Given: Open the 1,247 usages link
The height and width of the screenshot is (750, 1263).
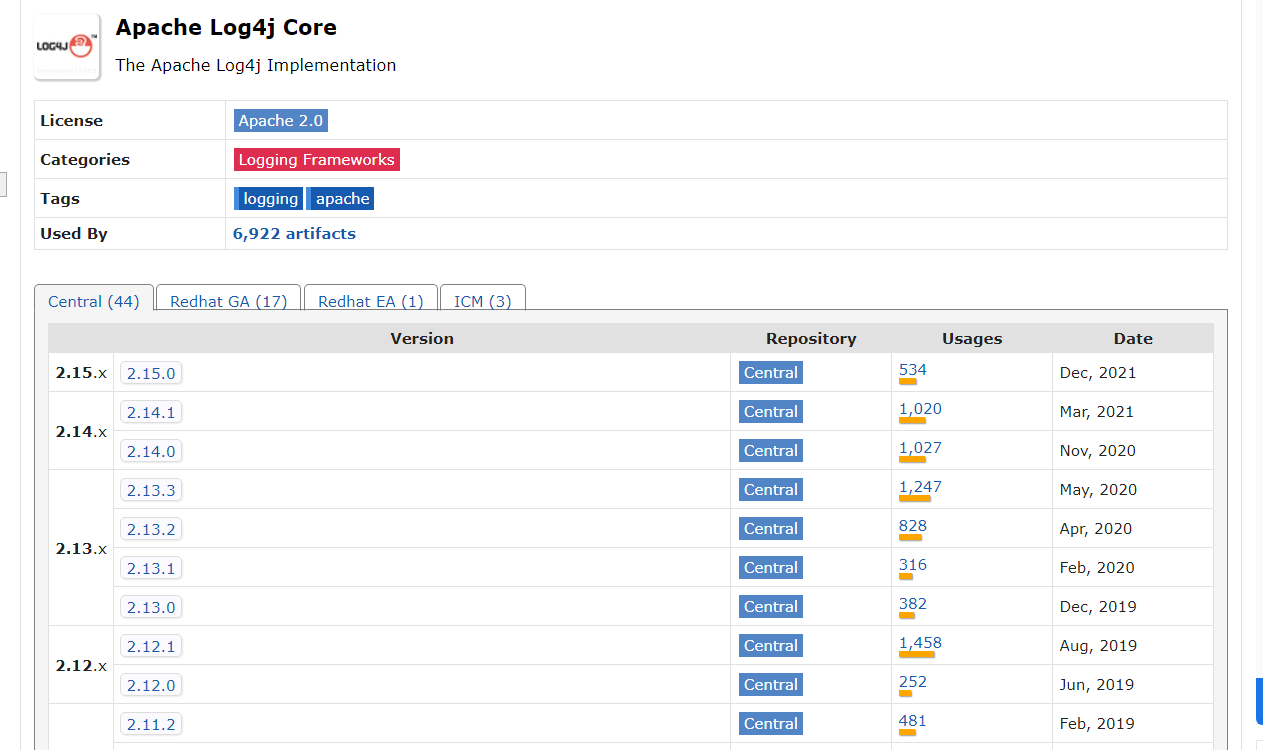Looking at the screenshot, I should click(920, 487).
